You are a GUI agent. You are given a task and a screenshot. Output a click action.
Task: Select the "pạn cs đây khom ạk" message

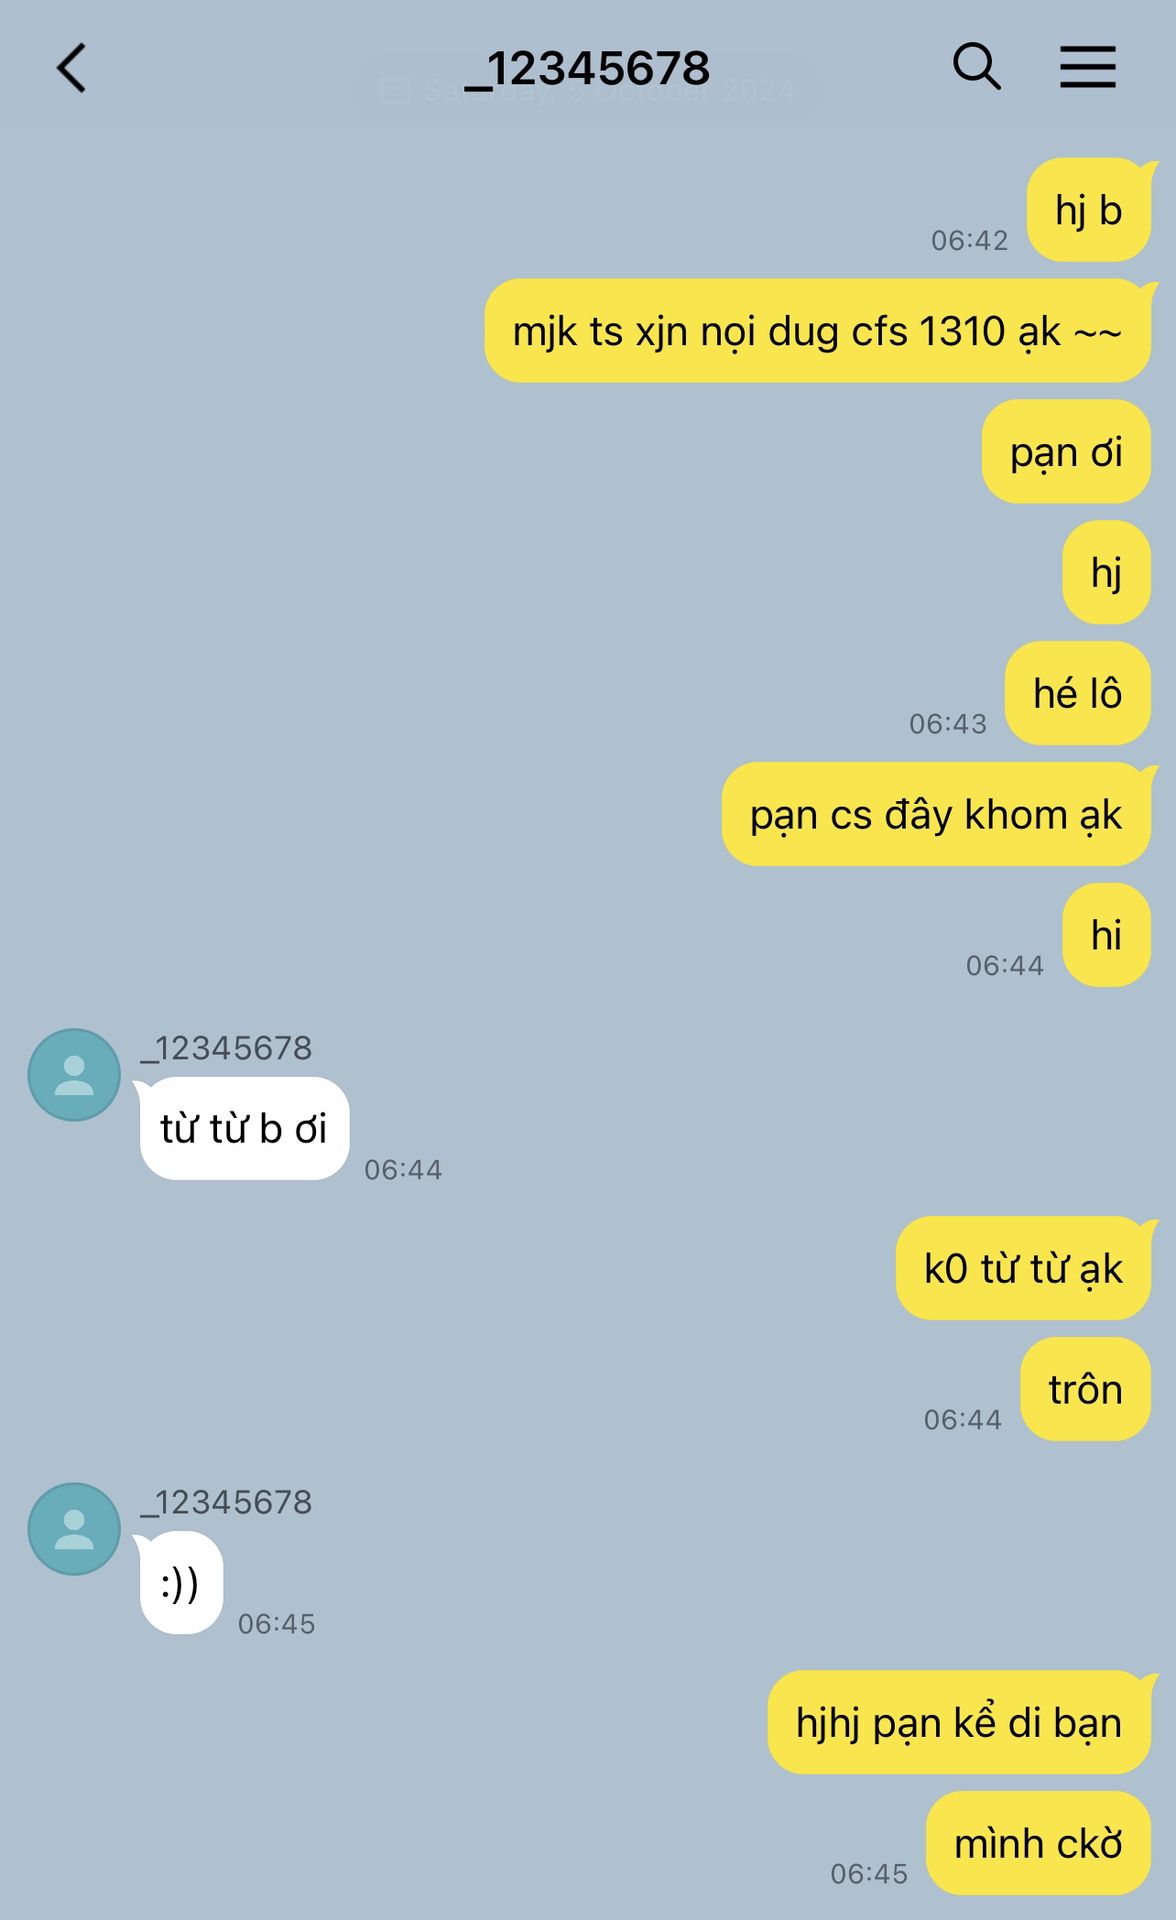[936, 814]
